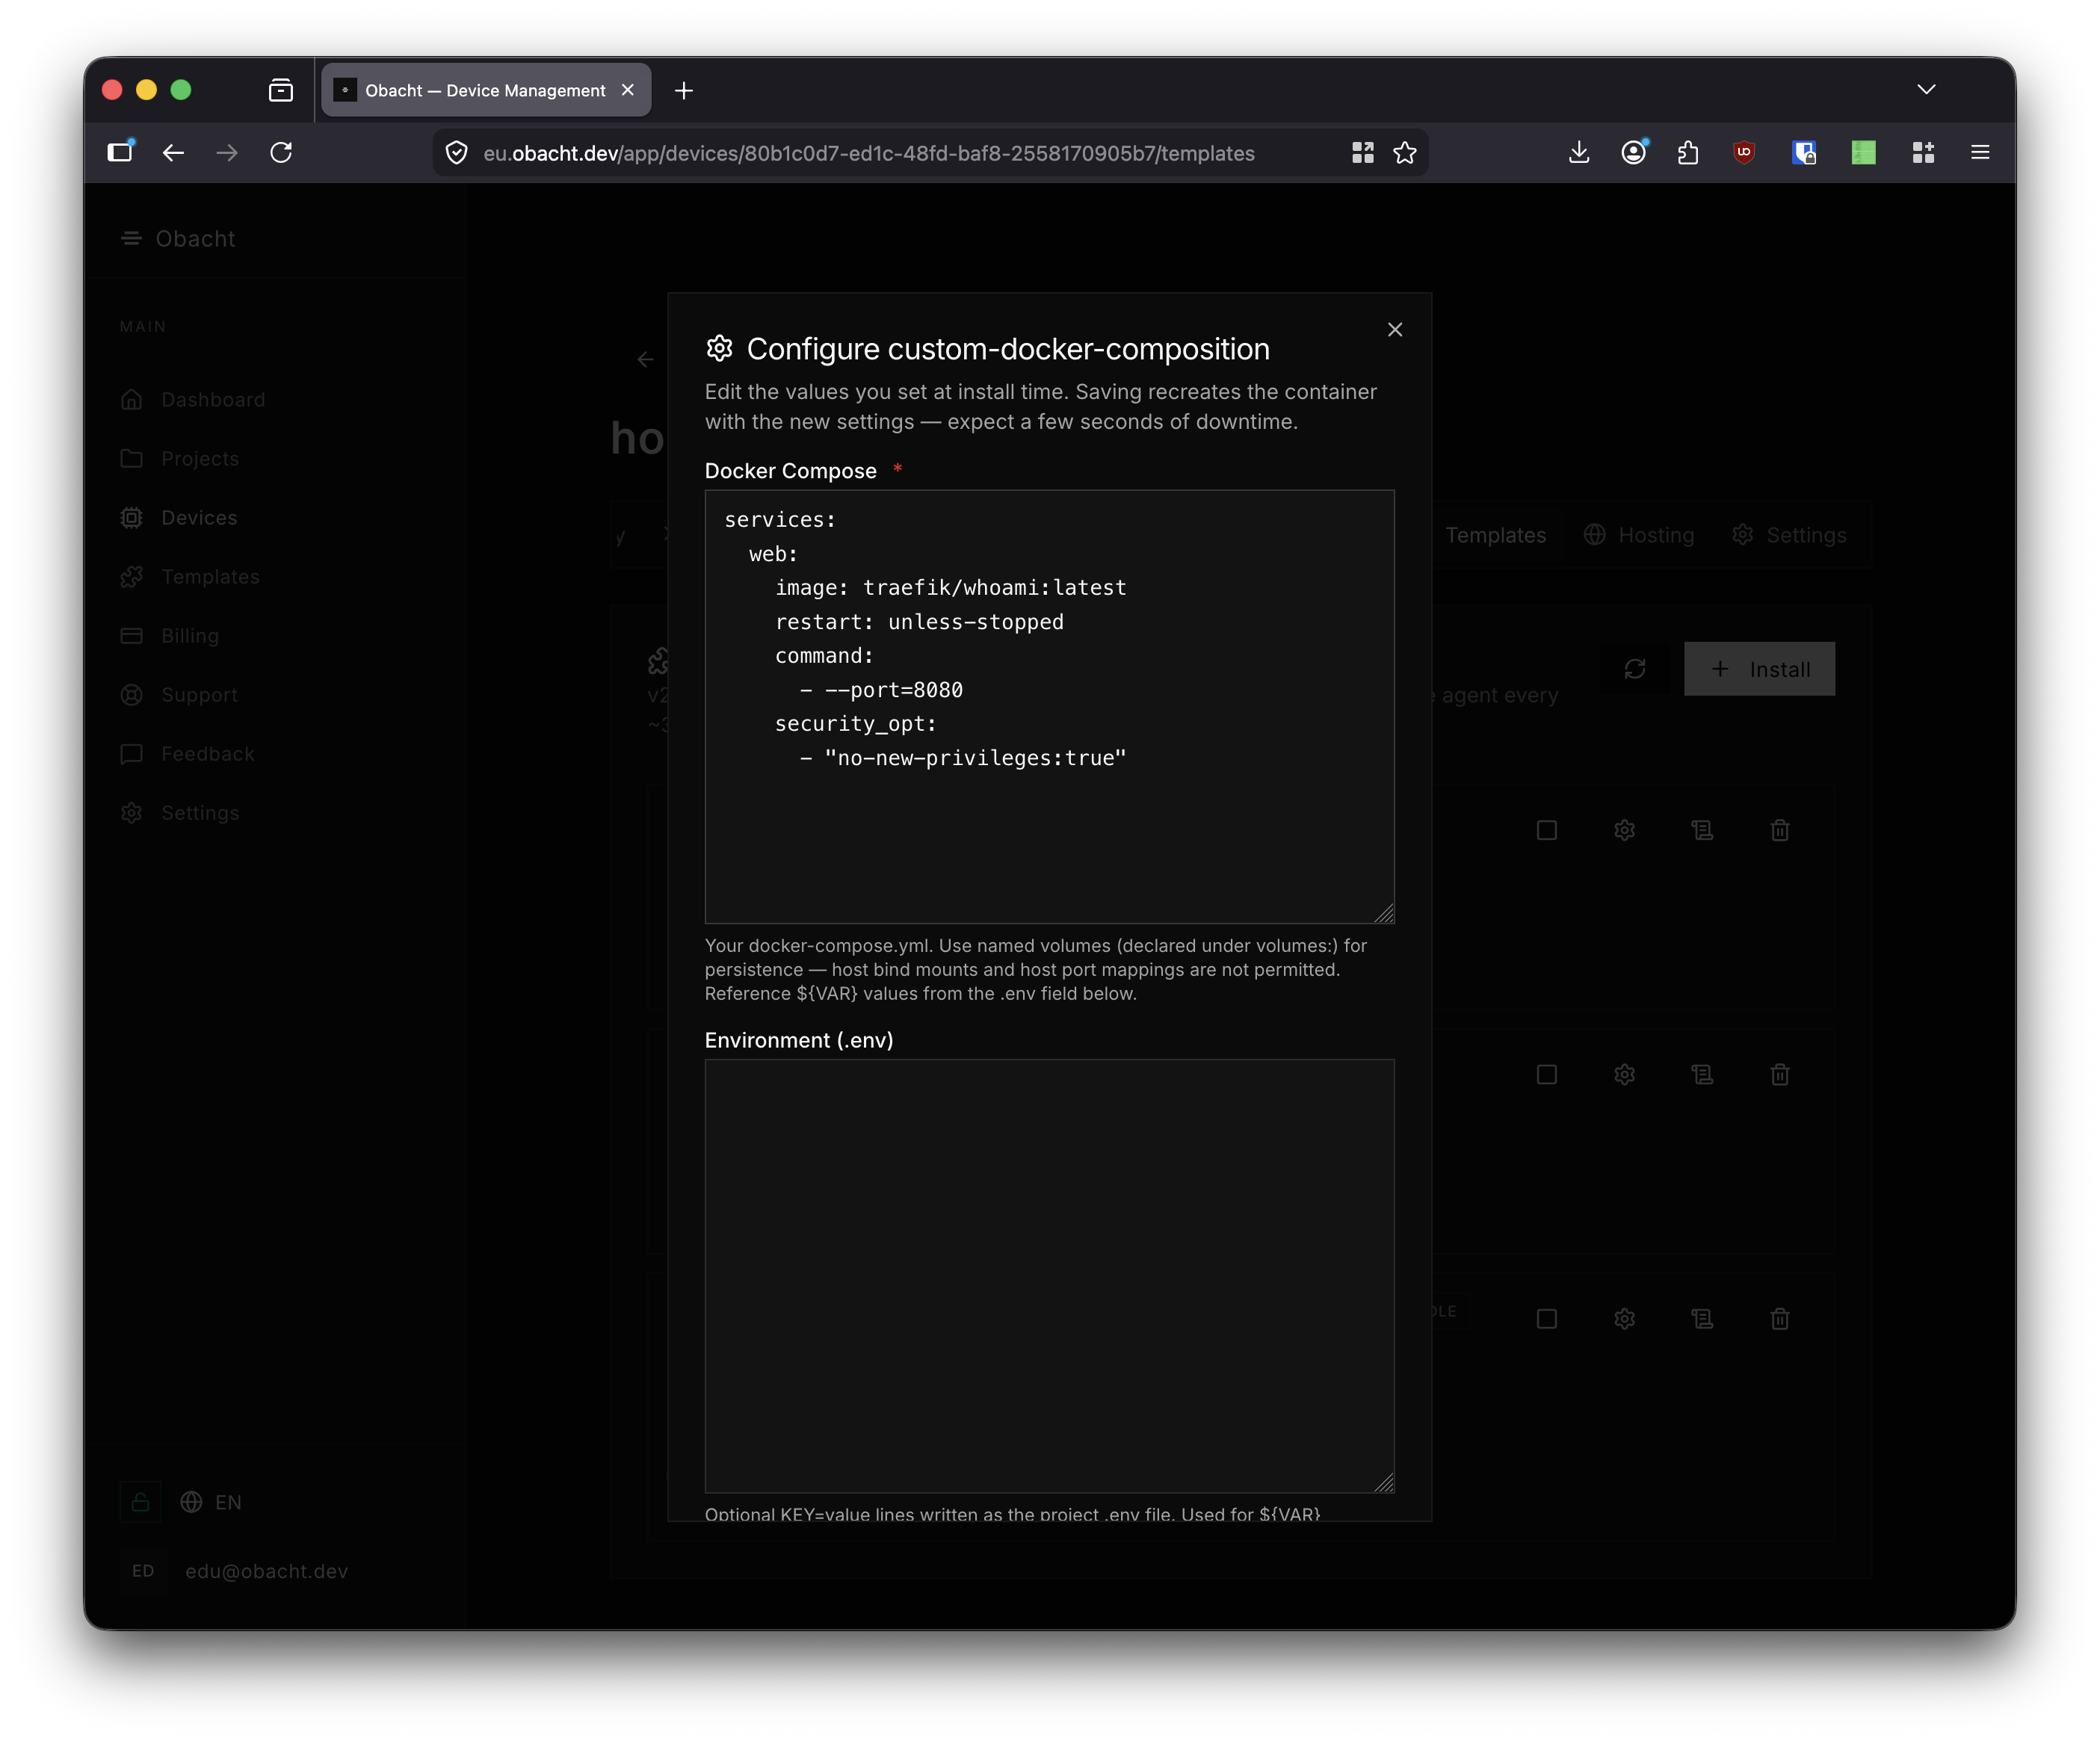Open the browser hamburger menu
Image resolution: width=2100 pixels, height=1741 pixels.
1980,153
